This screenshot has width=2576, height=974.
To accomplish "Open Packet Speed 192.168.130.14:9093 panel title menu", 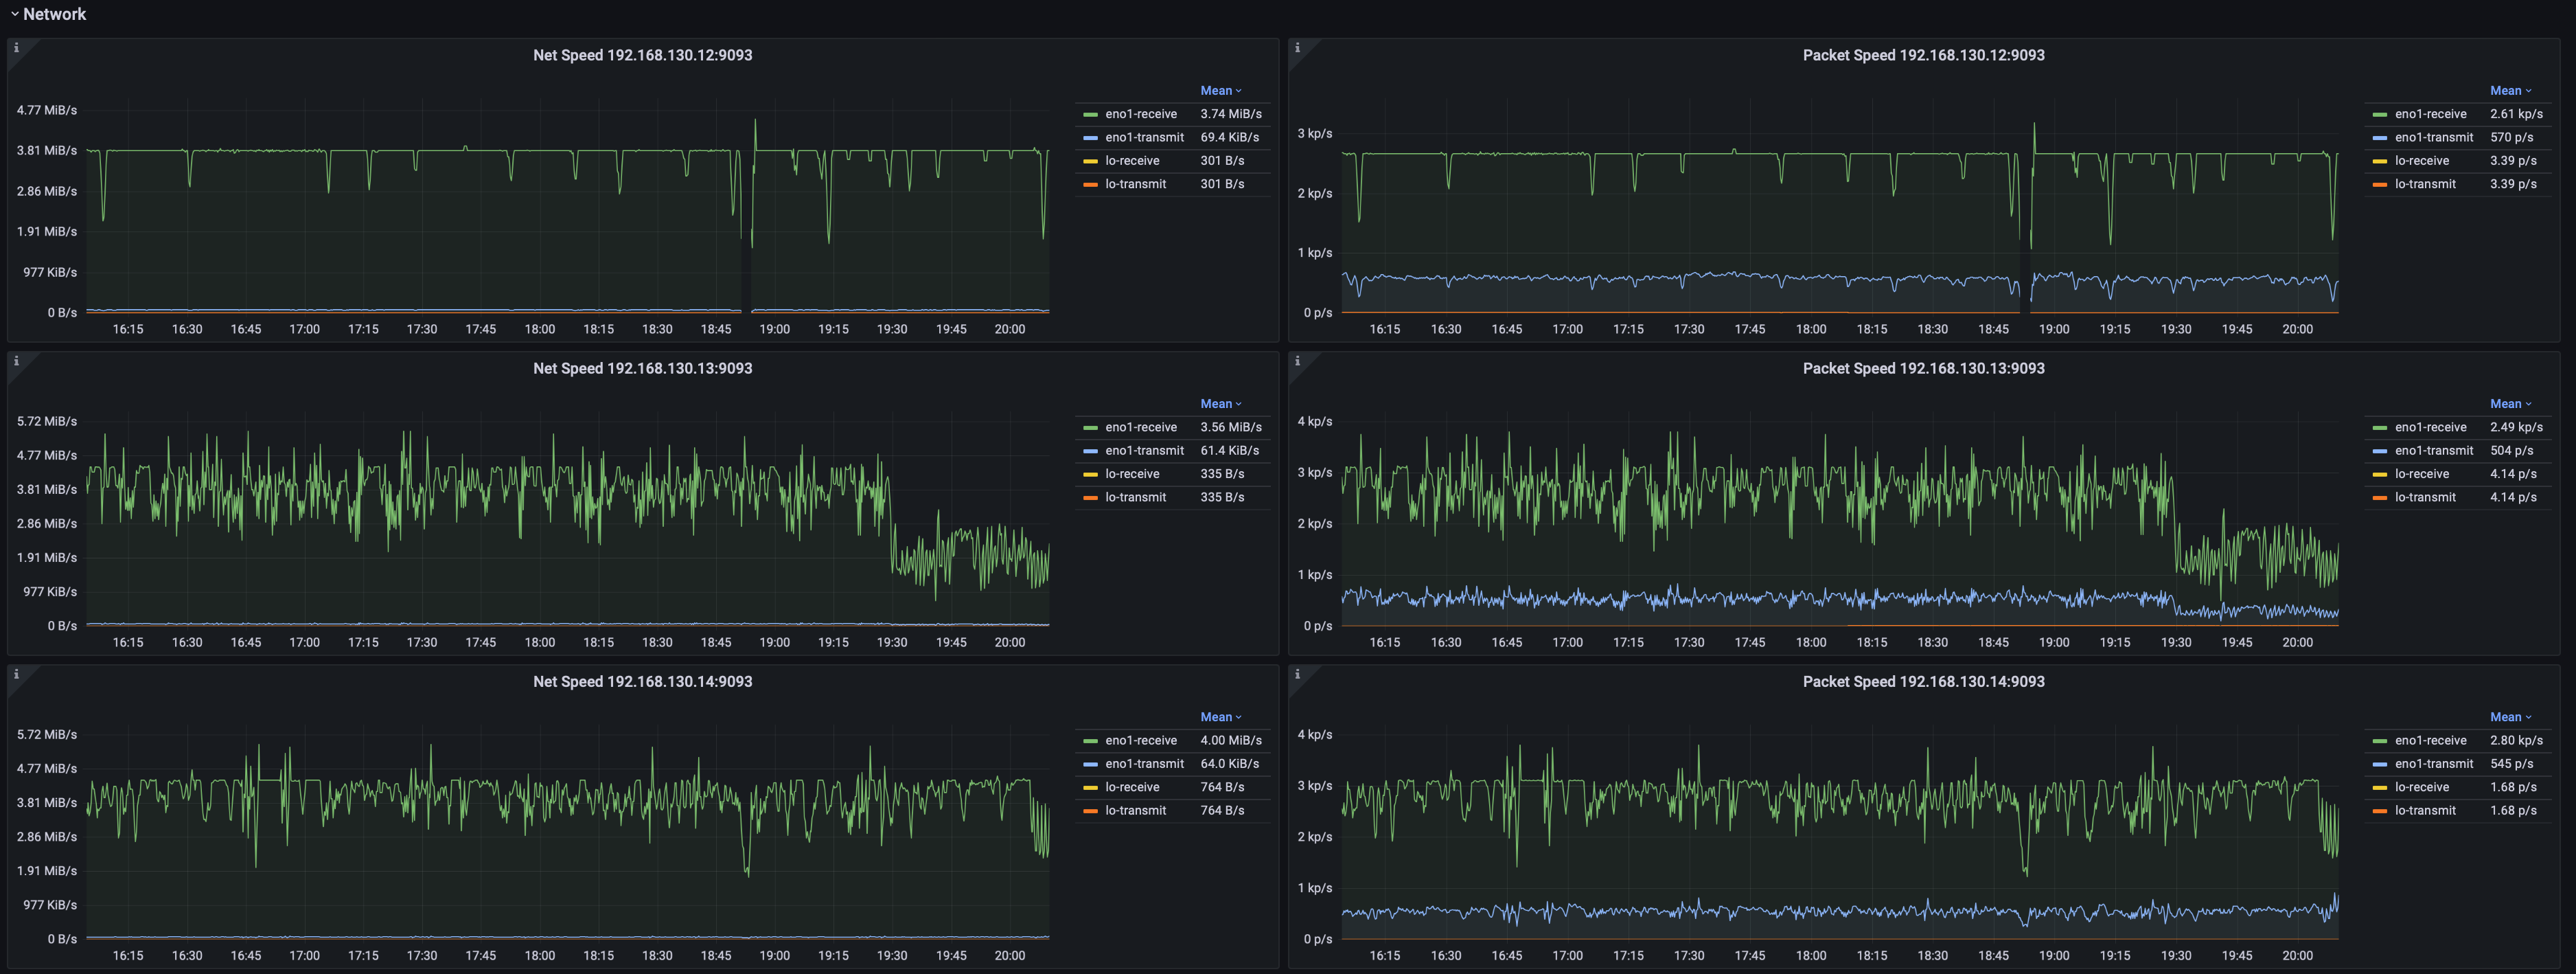I will [1922, 682].
